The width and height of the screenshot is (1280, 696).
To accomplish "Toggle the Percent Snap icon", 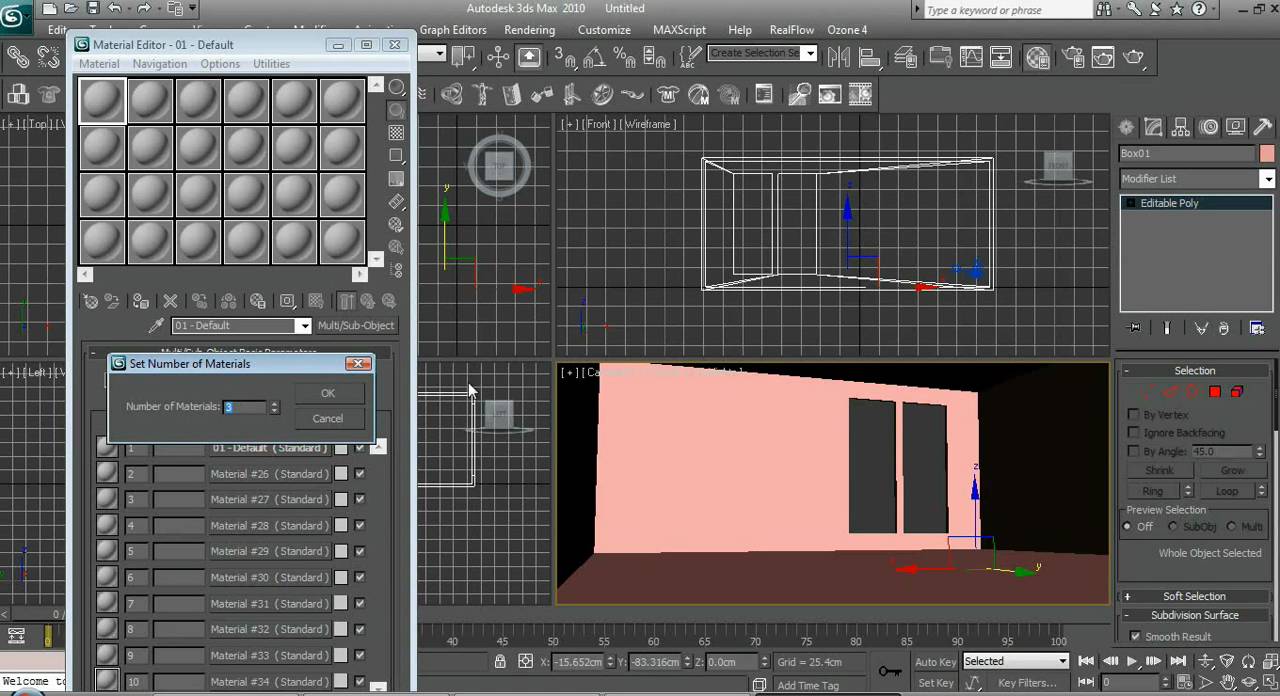I will [623, 57].
